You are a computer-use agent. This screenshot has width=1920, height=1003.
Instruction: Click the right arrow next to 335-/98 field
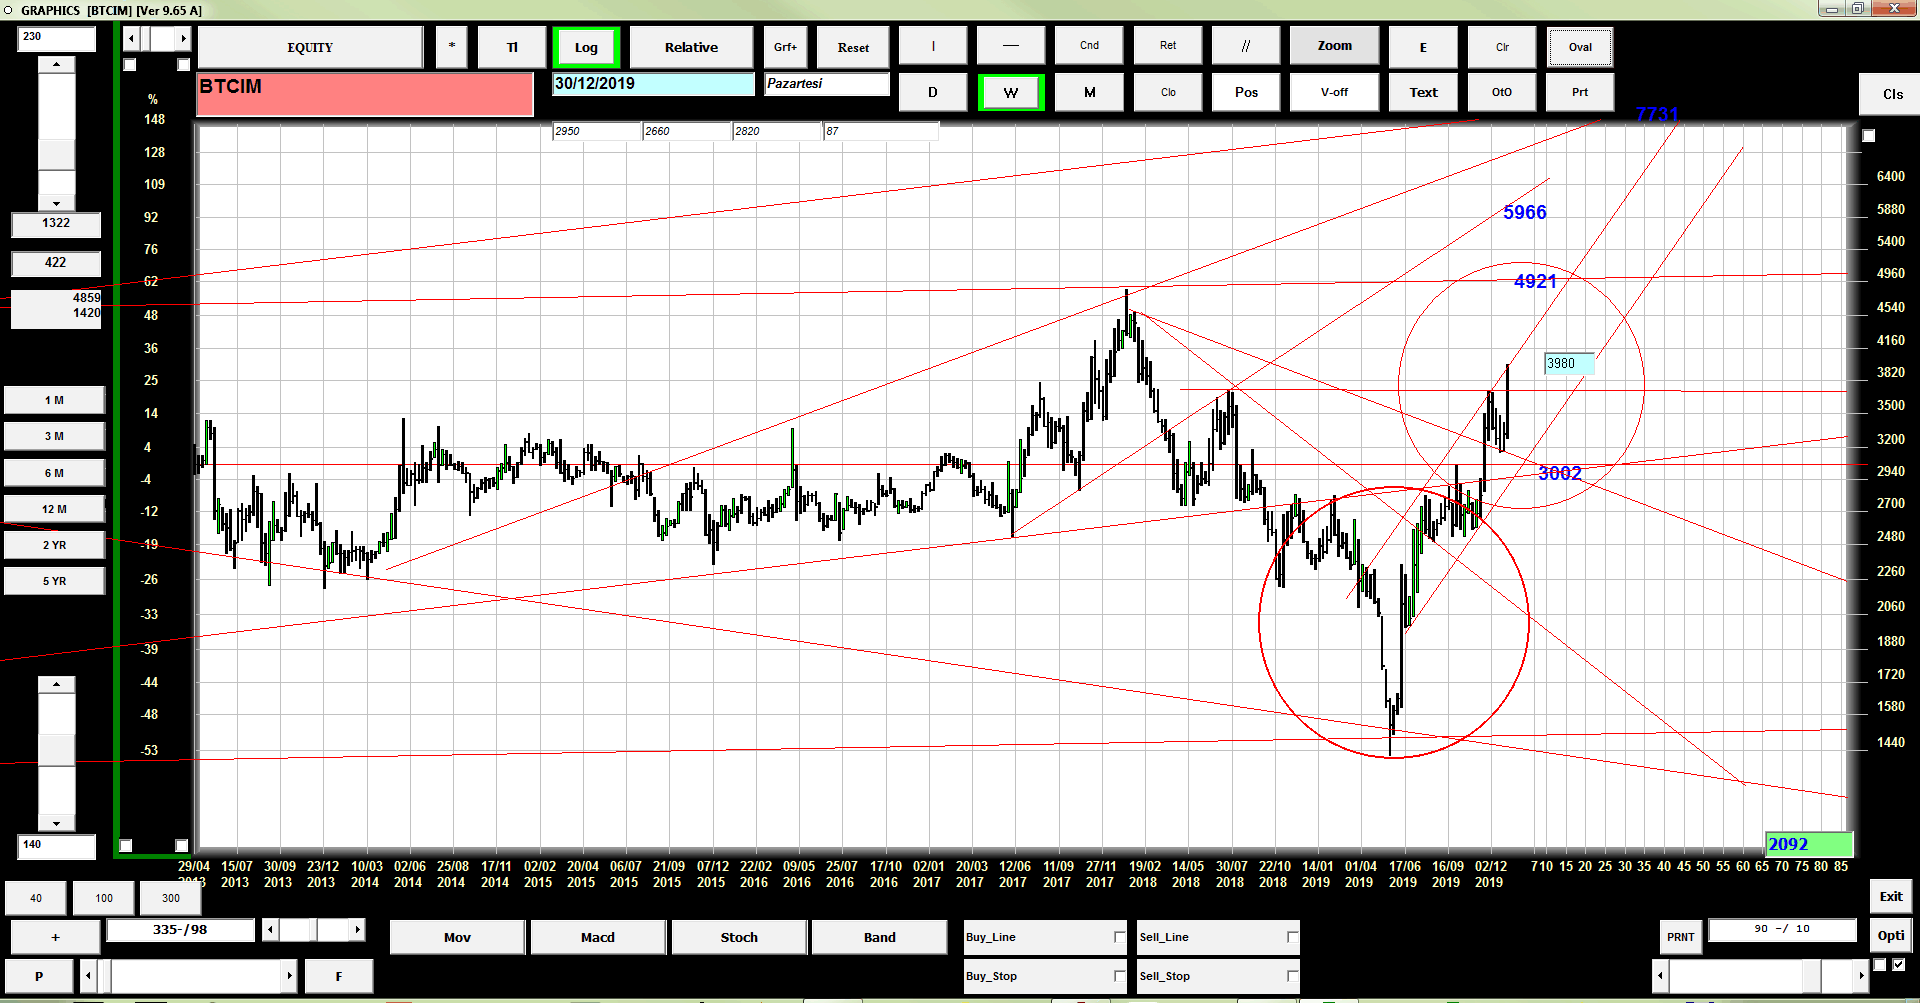pyautogui.click(x=357, y=930)
